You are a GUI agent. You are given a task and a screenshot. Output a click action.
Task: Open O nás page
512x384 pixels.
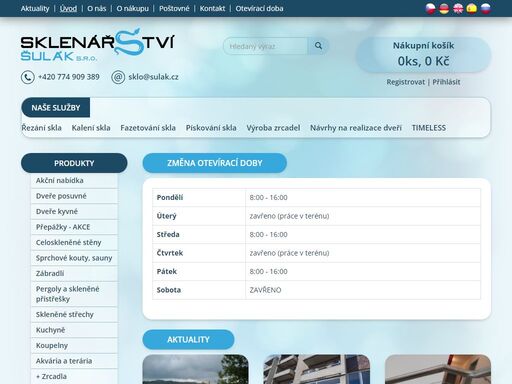[97, 9]
